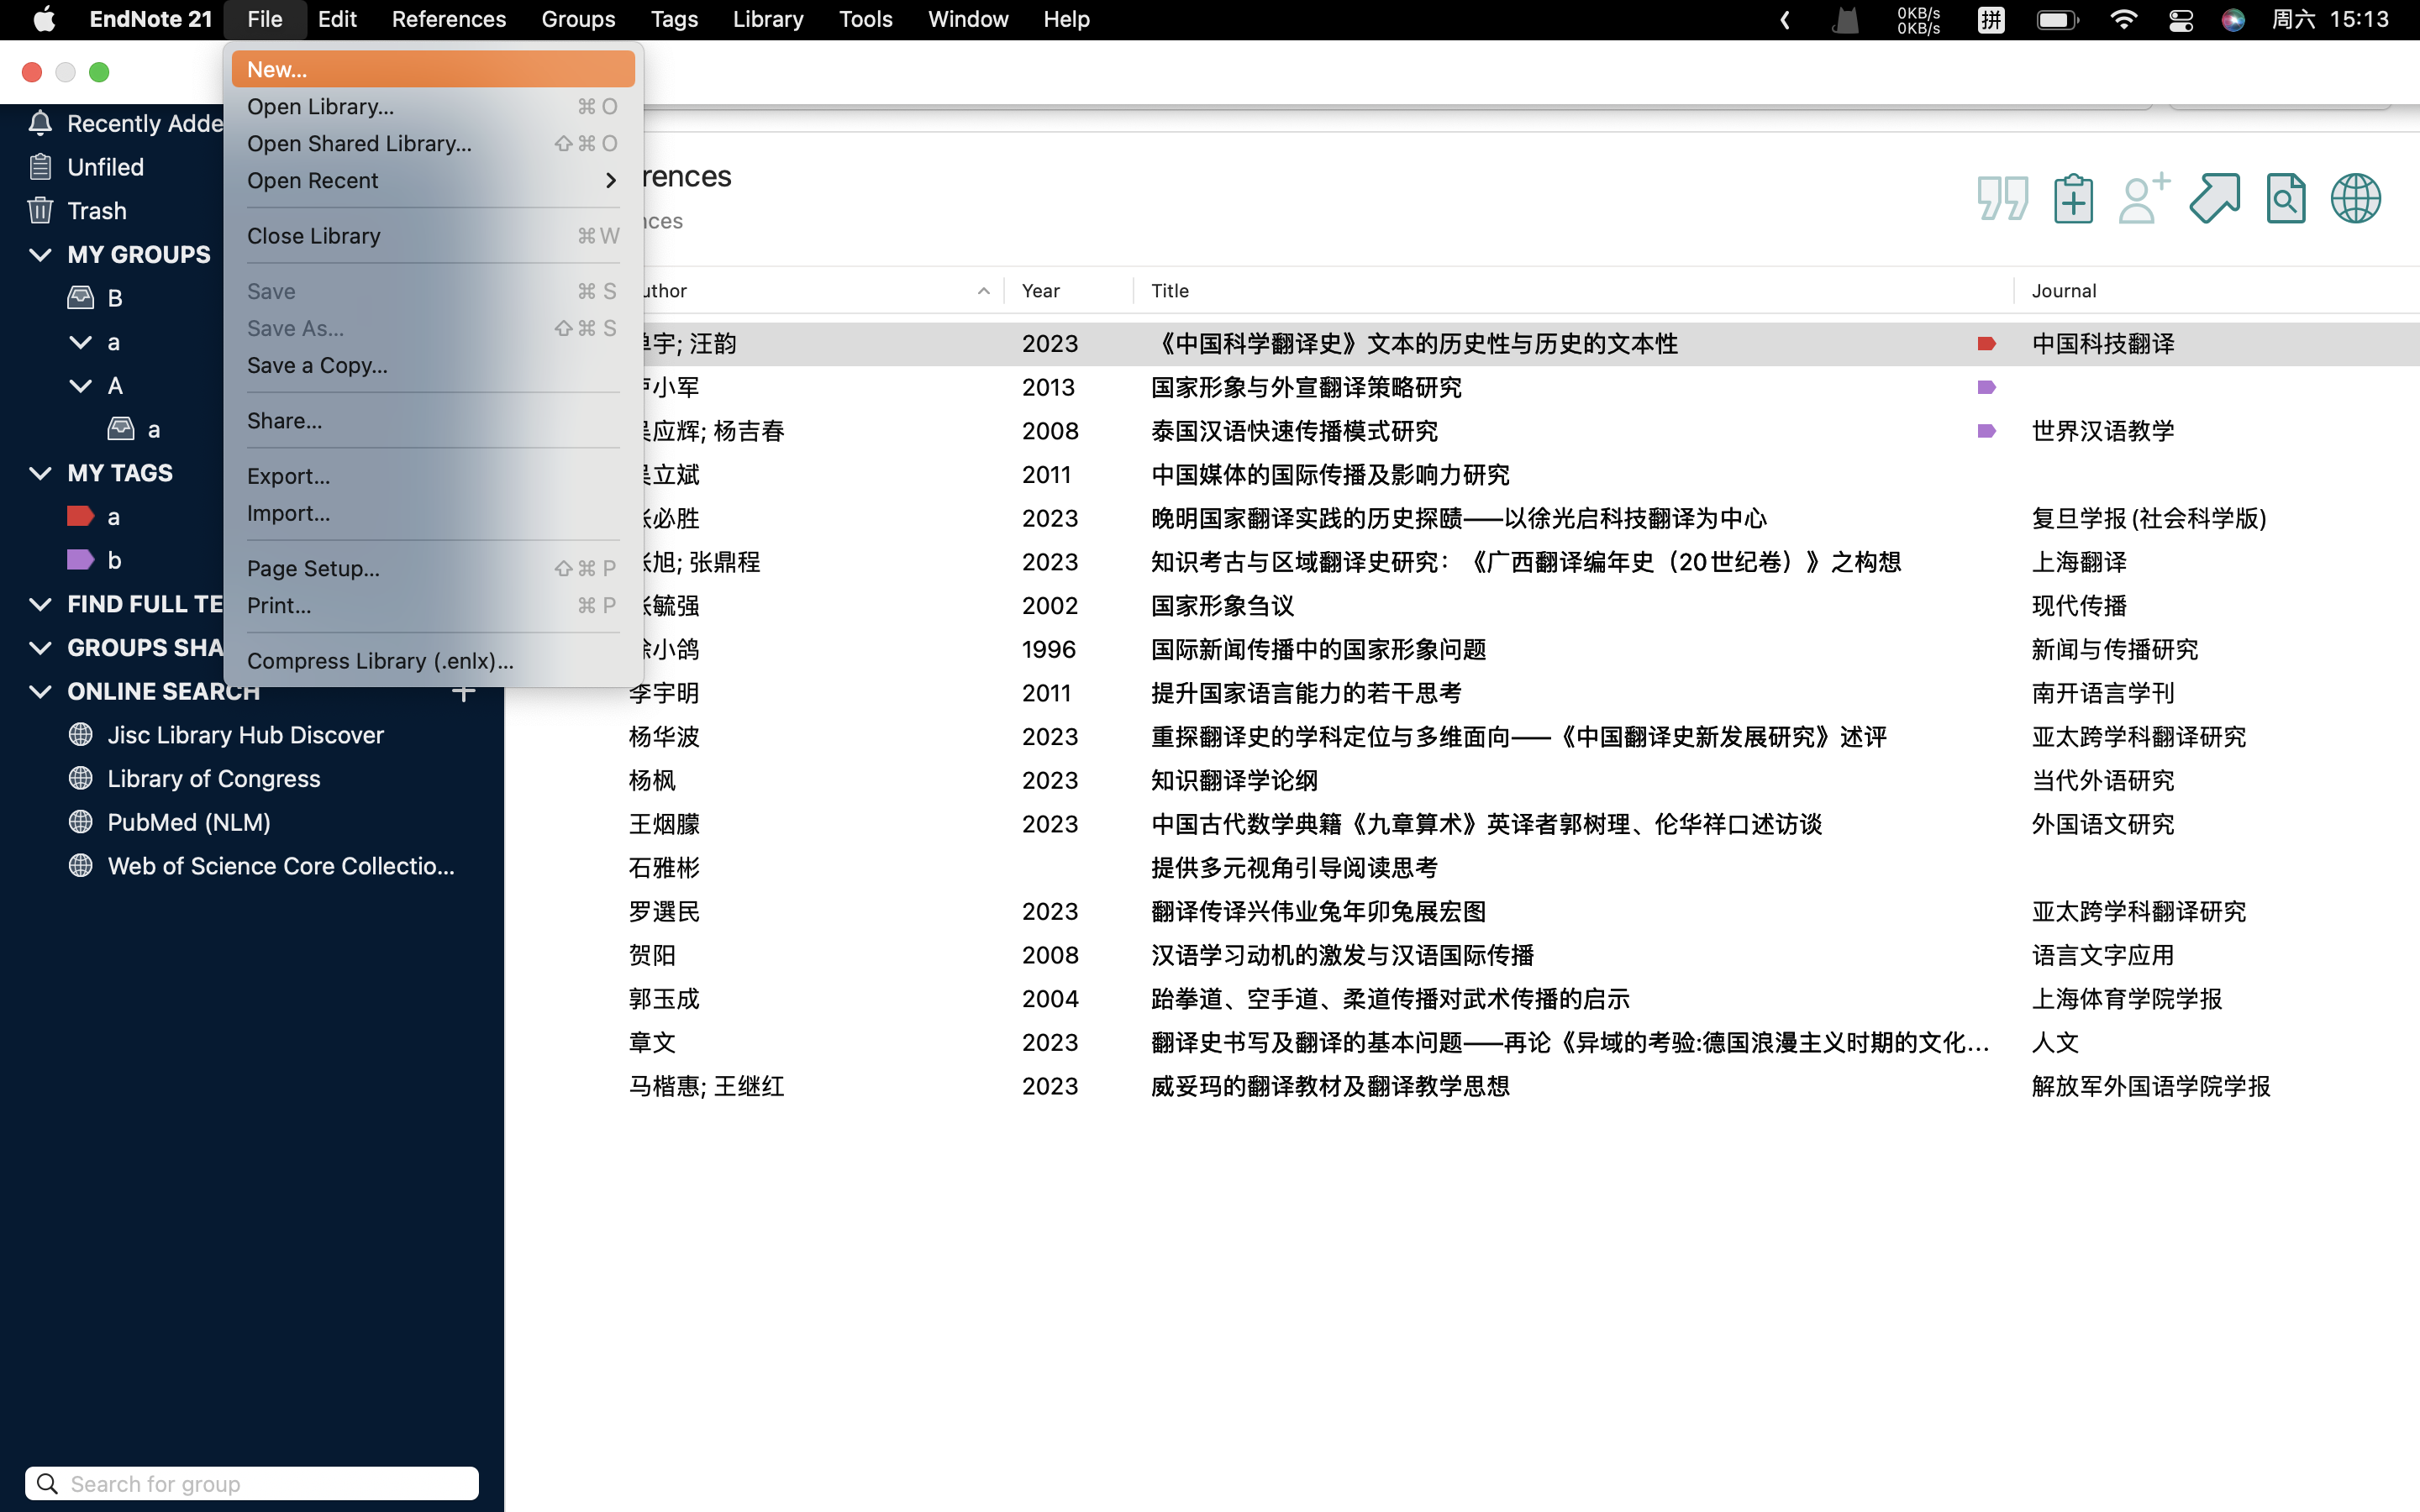Click the Find Full Text document icon
Image resolution: width=2420 pixels, height=1512 pixels.
point(2285,198)
